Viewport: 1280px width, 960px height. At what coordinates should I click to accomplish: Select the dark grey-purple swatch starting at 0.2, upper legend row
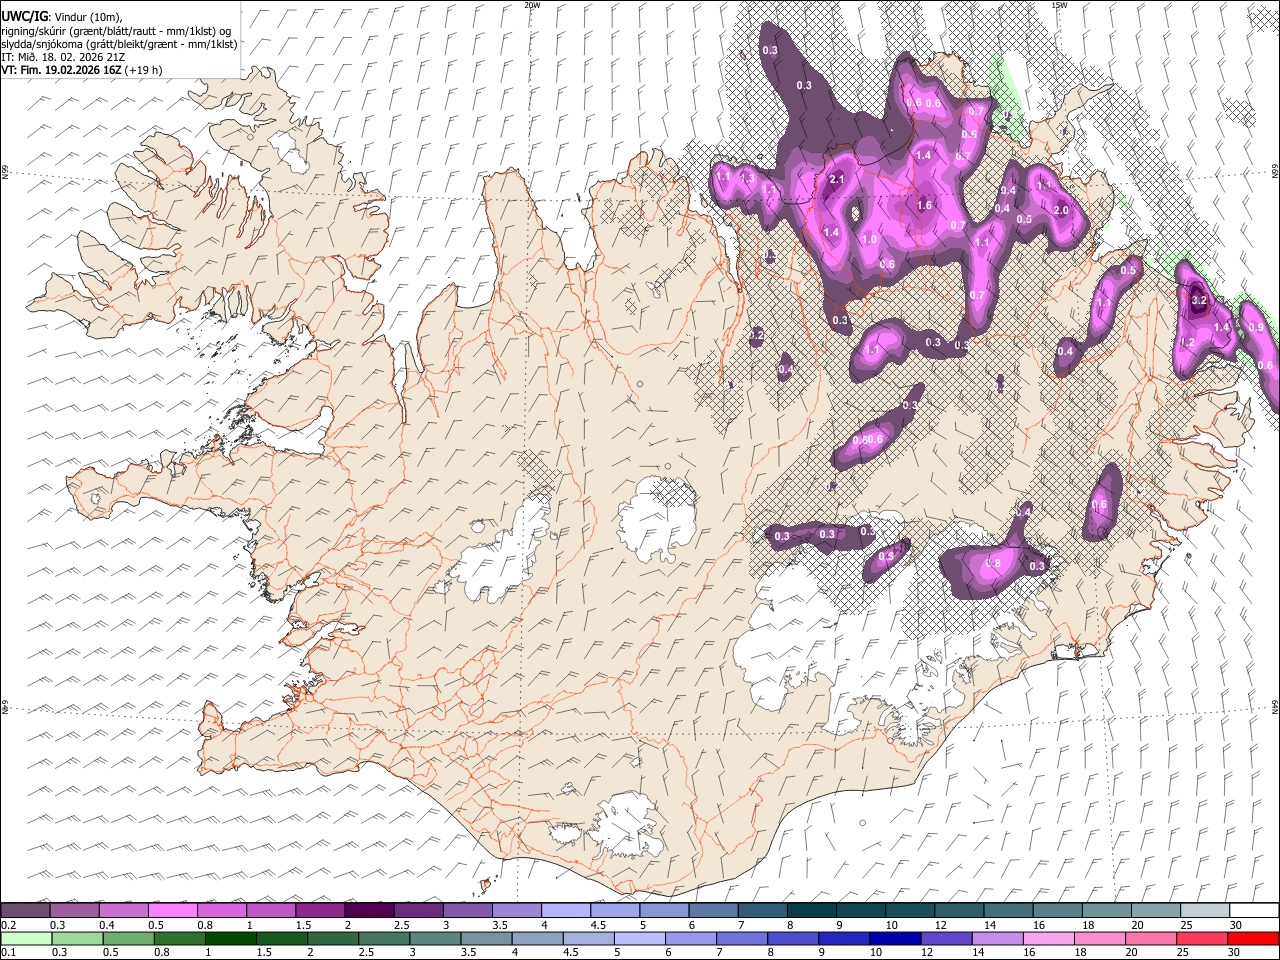pos(25,911)
